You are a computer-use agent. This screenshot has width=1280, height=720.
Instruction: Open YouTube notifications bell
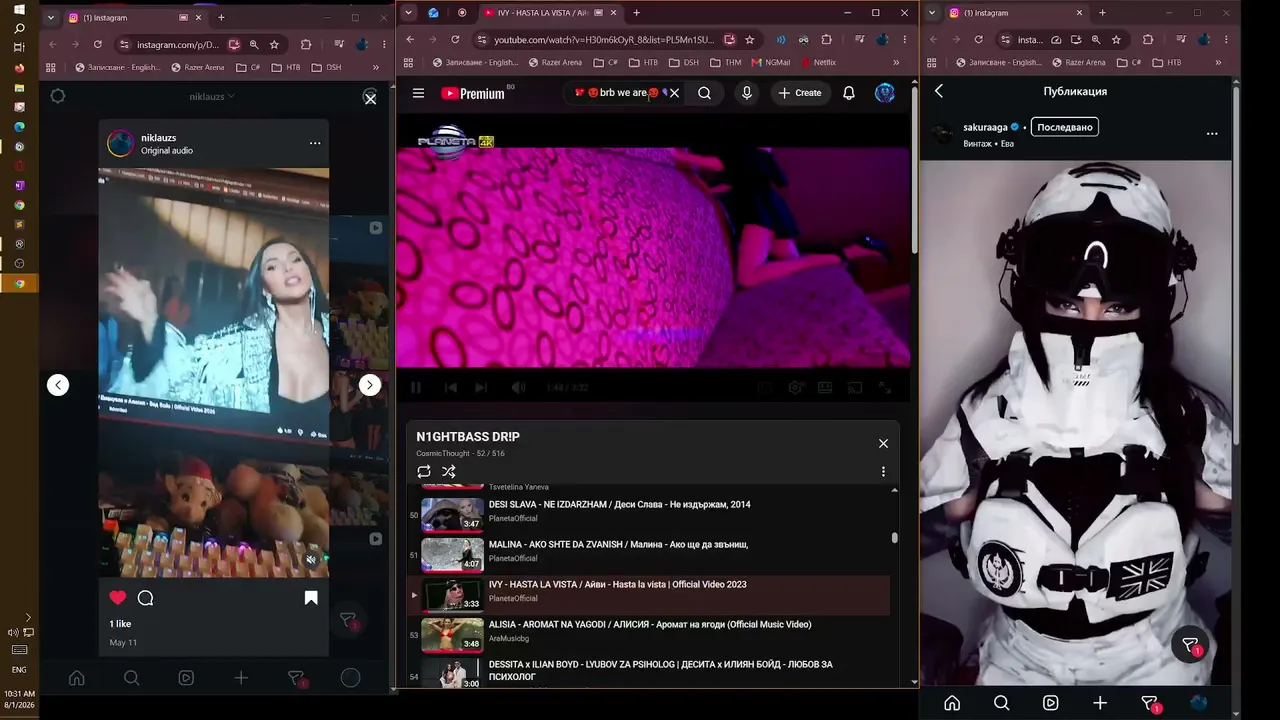pyautogui.click(x=849, y=93)
